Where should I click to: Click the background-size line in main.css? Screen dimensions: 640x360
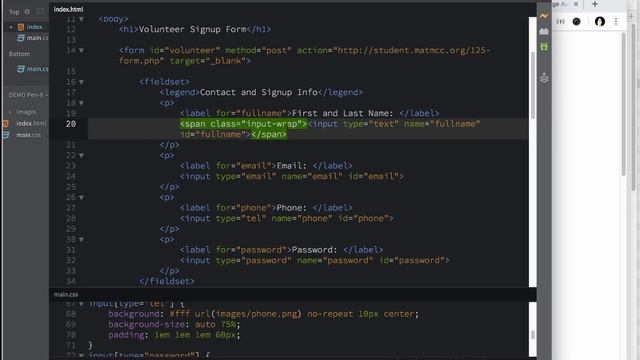tap(174, 324)
